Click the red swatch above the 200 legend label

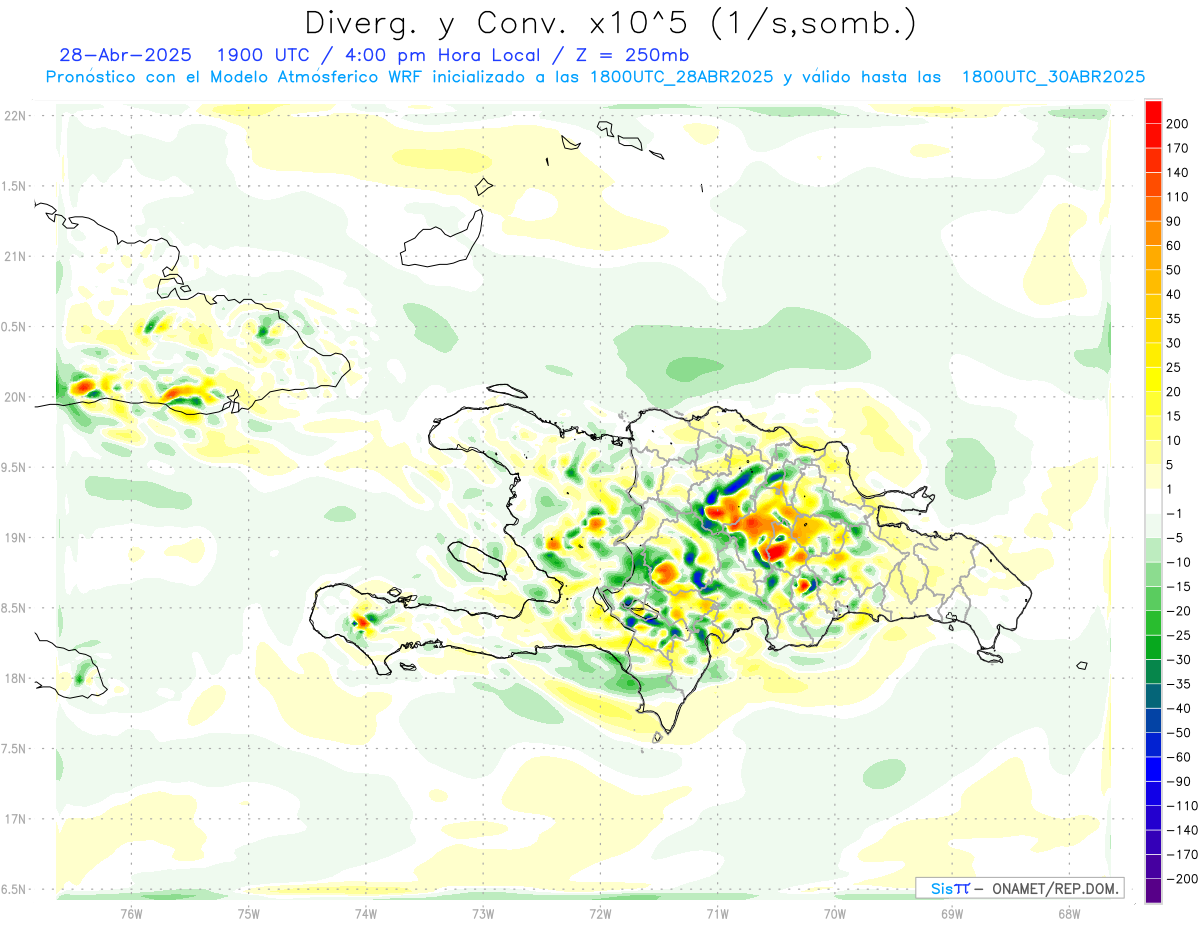[1153, 112]
